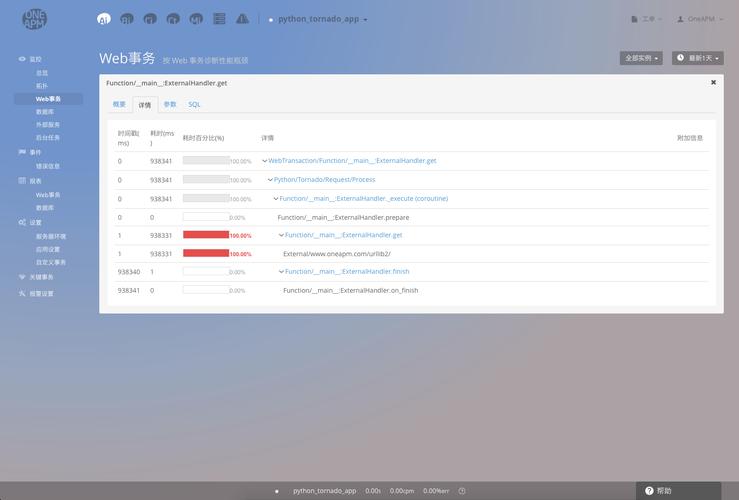Open 数据库 under monitoring in sidebar
Screen dimensions: 739x500
[x=45, y=112]
